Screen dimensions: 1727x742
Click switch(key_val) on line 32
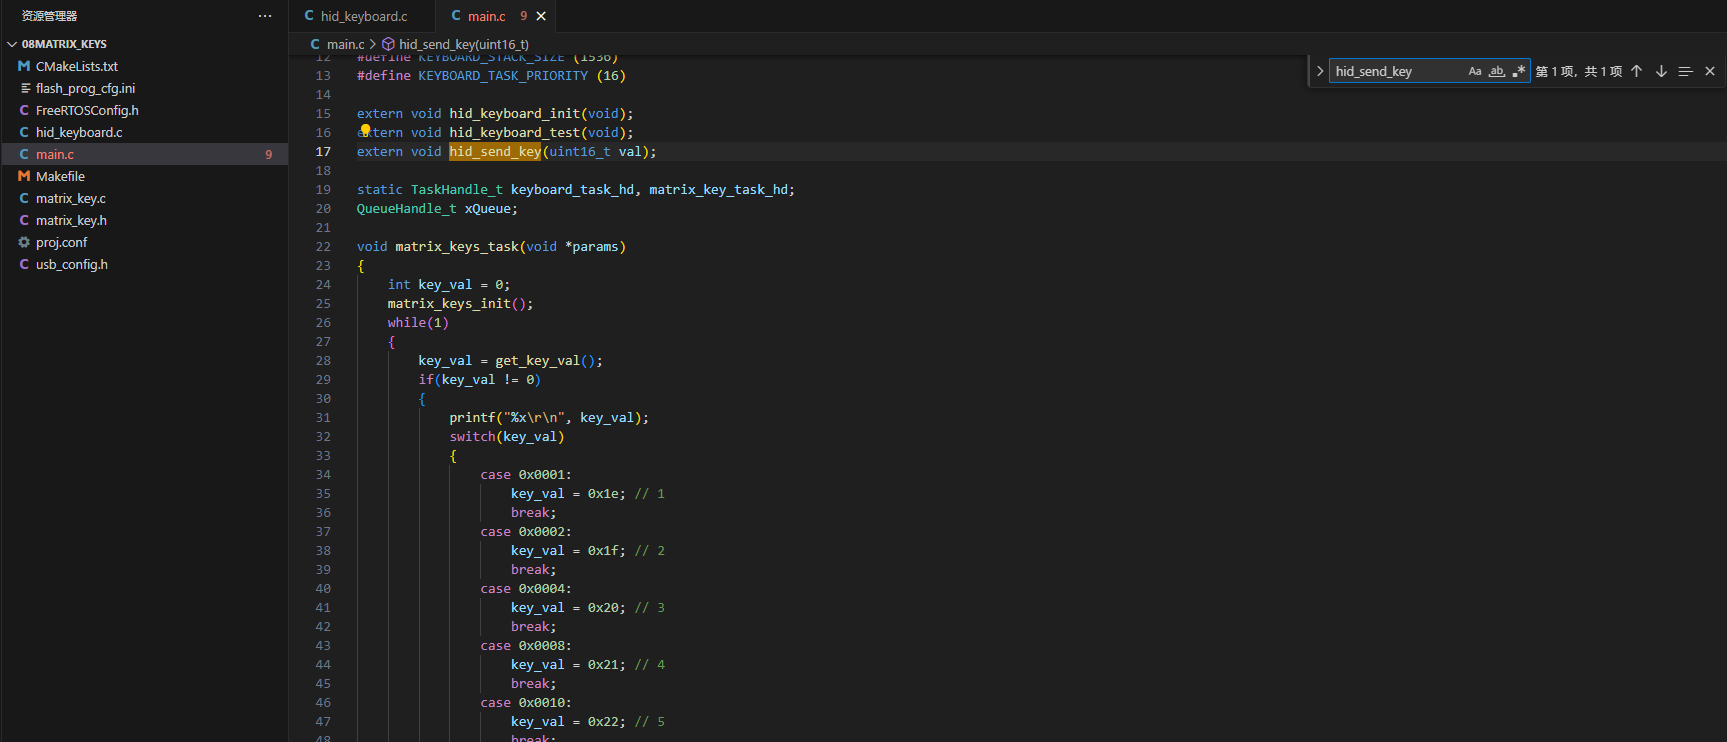507,437
